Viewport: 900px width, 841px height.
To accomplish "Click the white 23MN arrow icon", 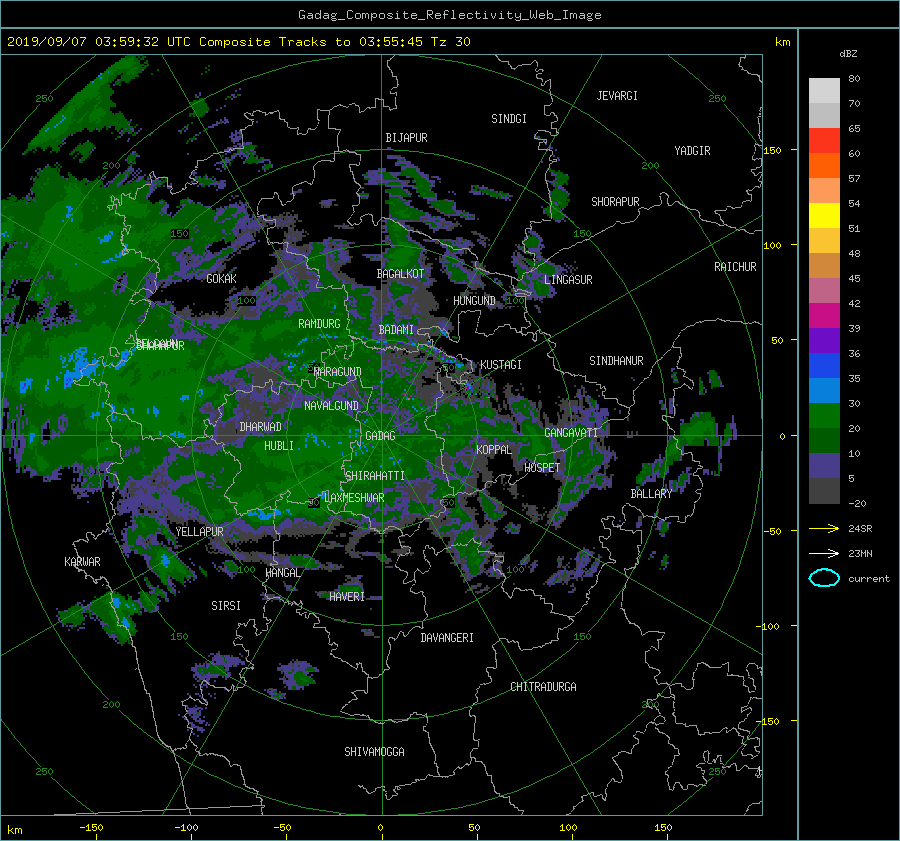I will point(824,553).
